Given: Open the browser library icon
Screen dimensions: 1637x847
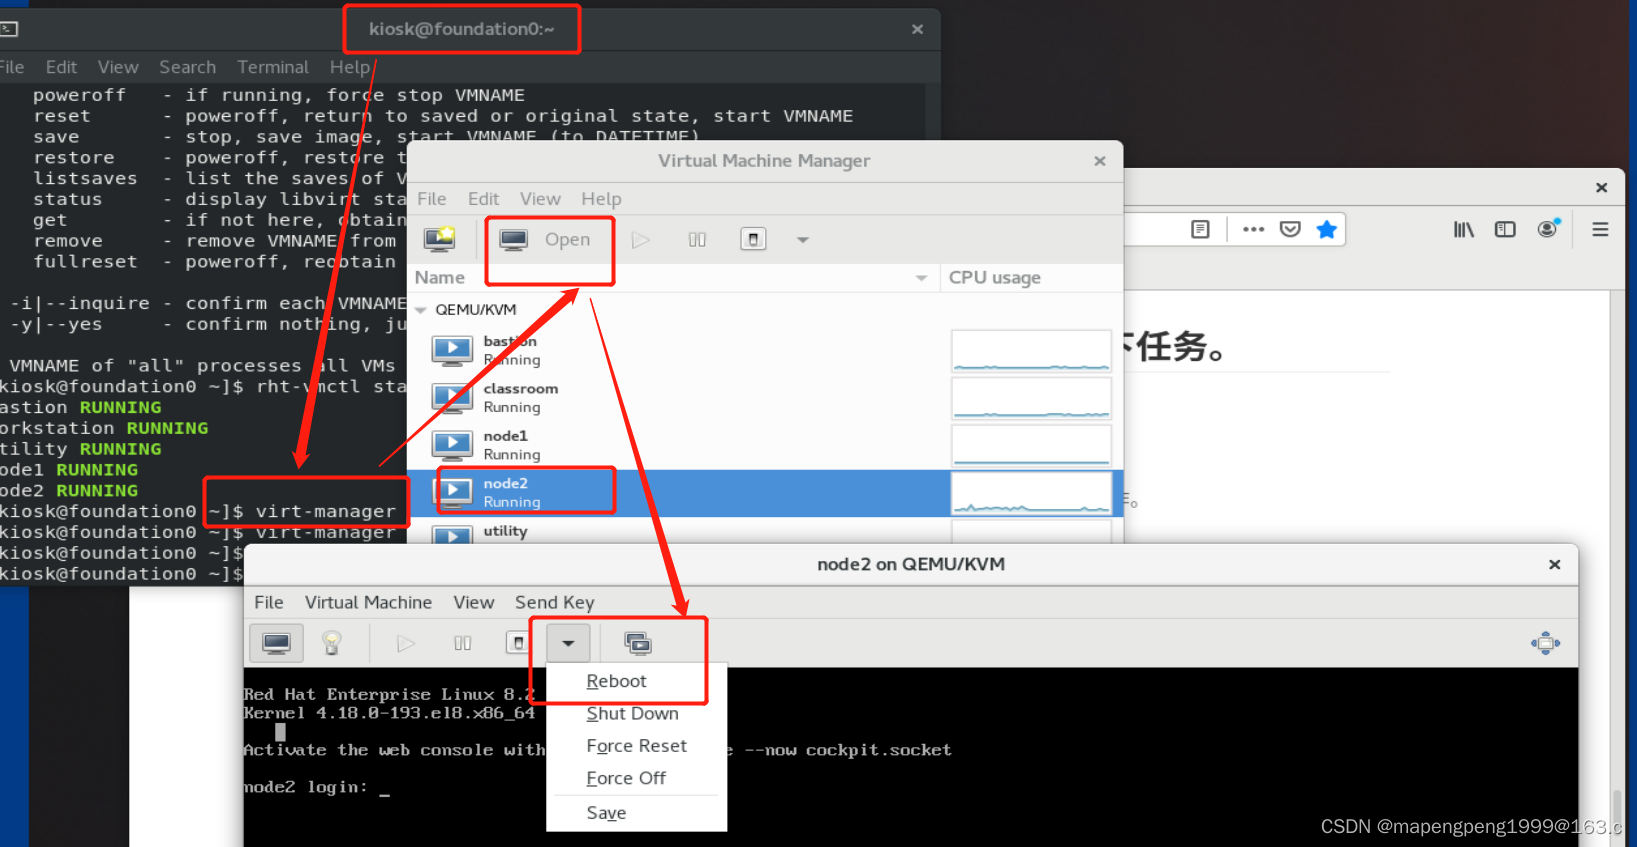Looking at the screenshot, I should pos(1463,229).
